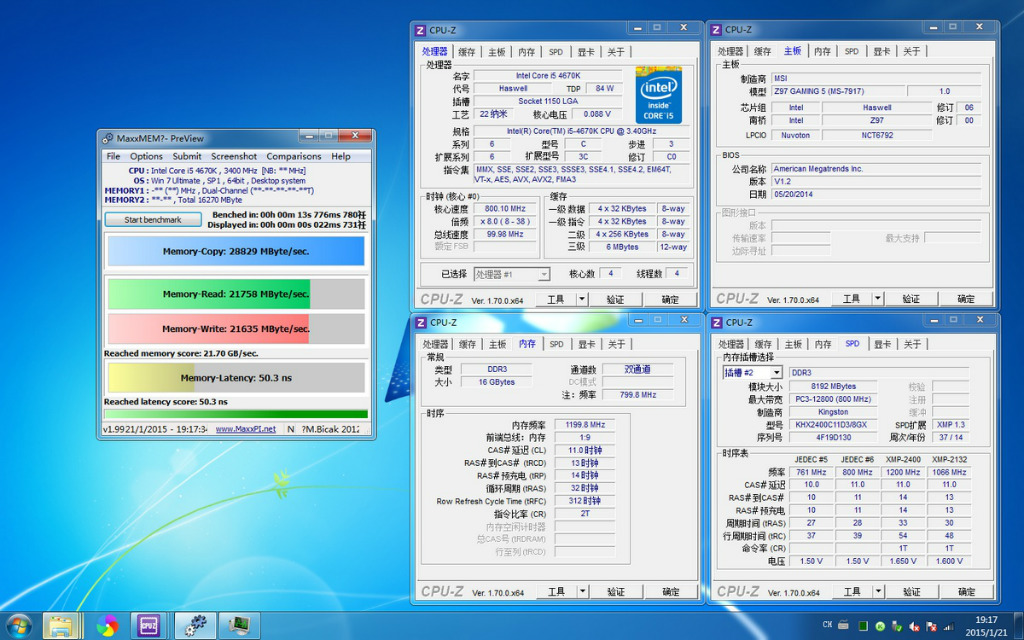The image size is (1024, 640).
Task: Click the 名字 field showing Intel Core i5 4670K
Action: (x=548, y=76)
